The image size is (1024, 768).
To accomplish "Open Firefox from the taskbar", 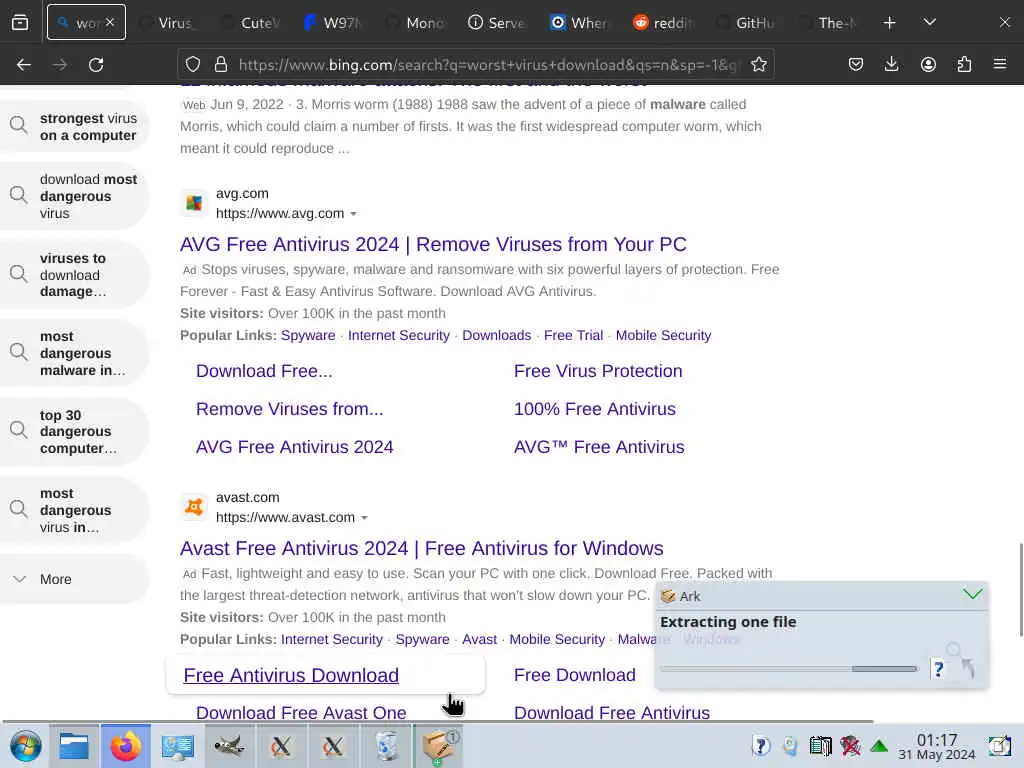I will point(125,746).
